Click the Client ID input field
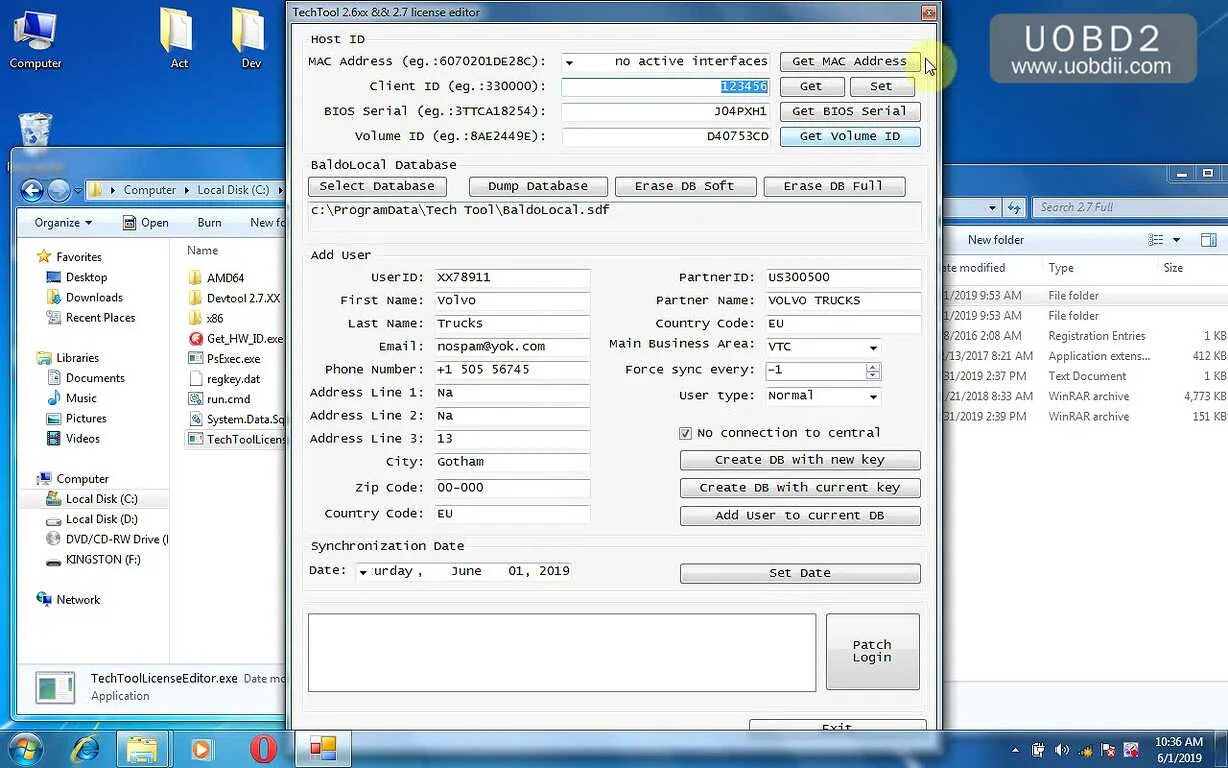The height and width of the screenshot is (768, 1228). pos(666,87)
